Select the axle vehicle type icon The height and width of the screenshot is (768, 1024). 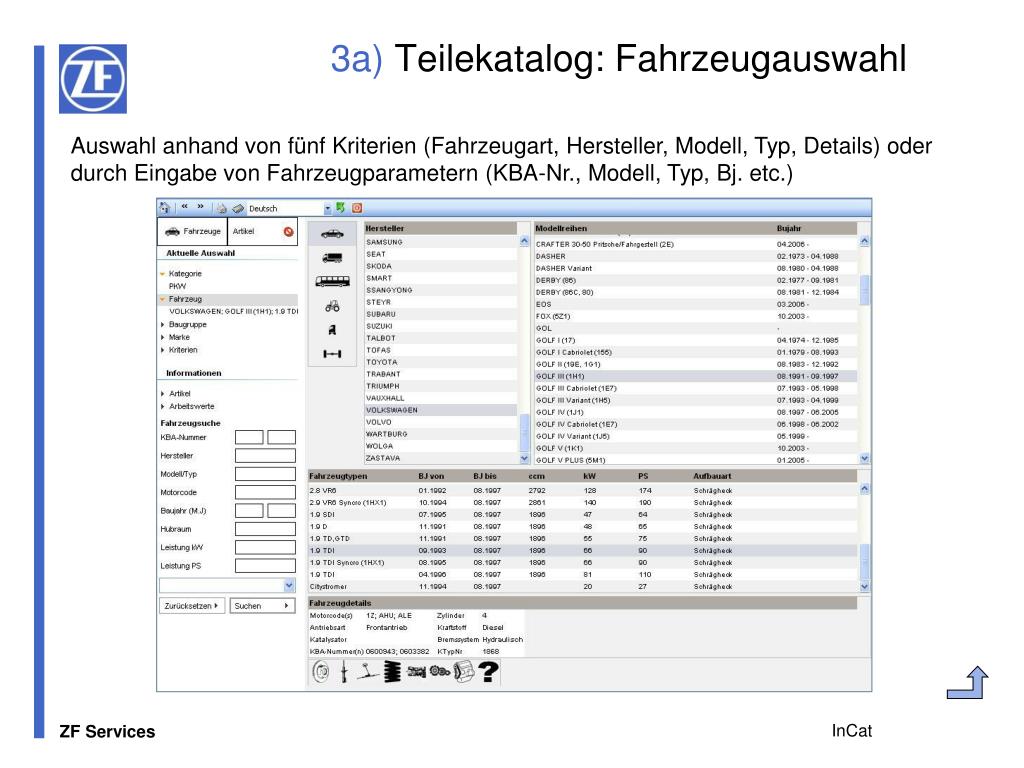coord(332,354)
